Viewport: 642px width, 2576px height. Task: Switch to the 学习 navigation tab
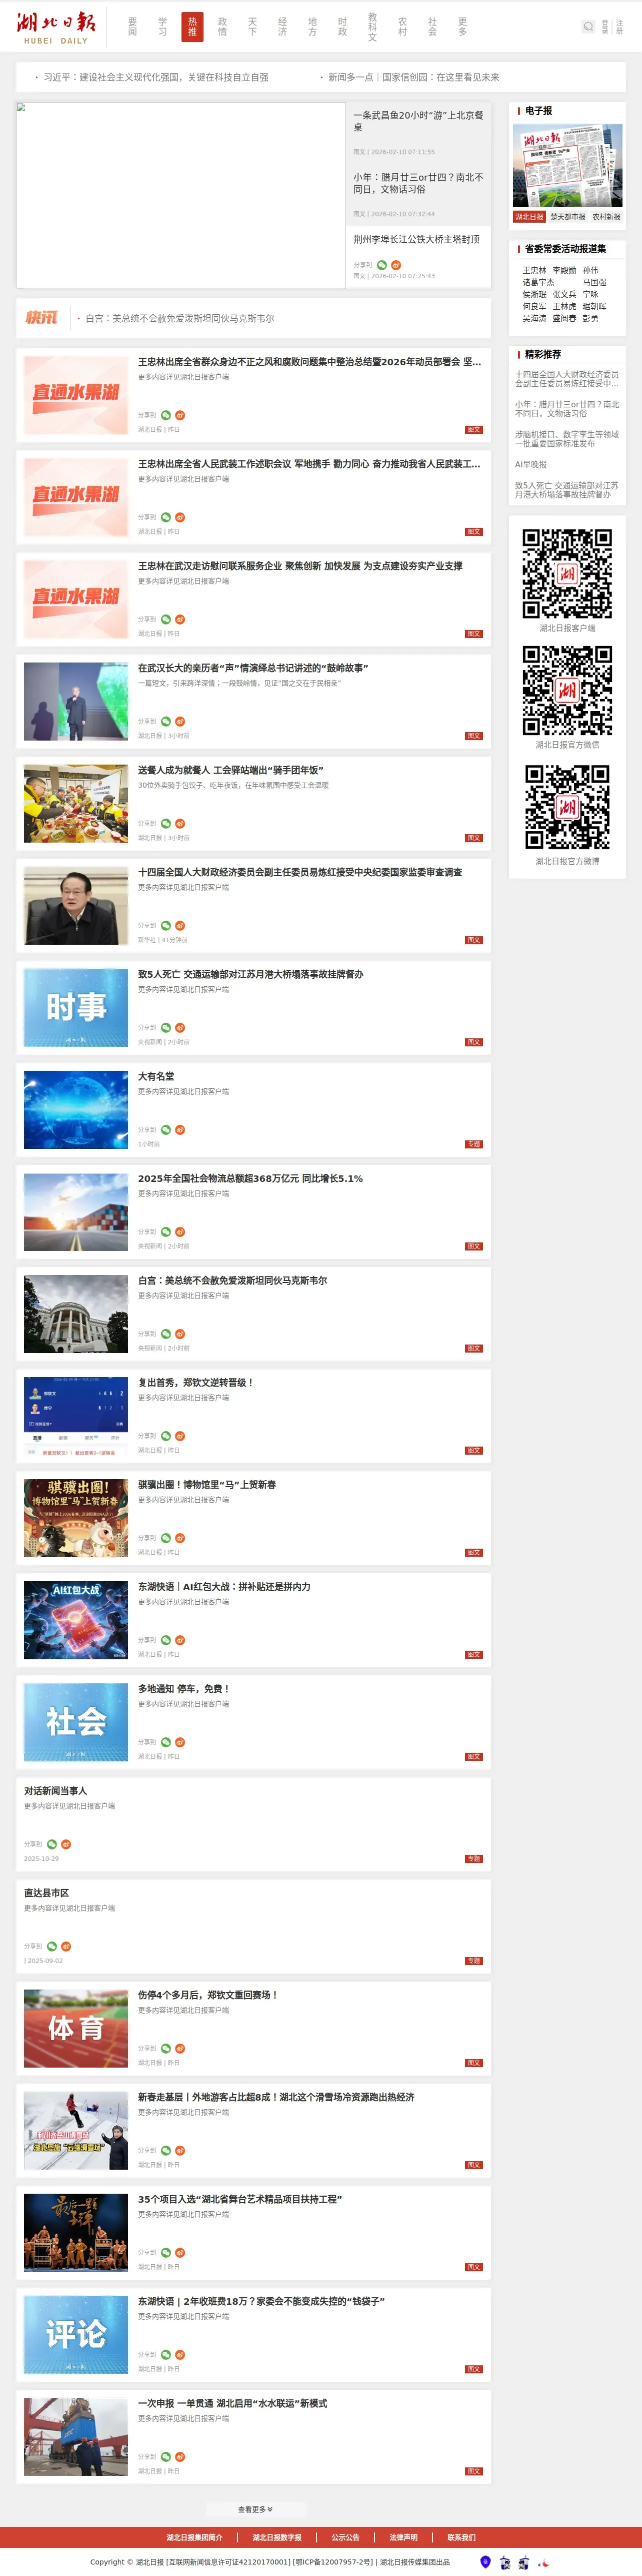(x=162, y=27)
